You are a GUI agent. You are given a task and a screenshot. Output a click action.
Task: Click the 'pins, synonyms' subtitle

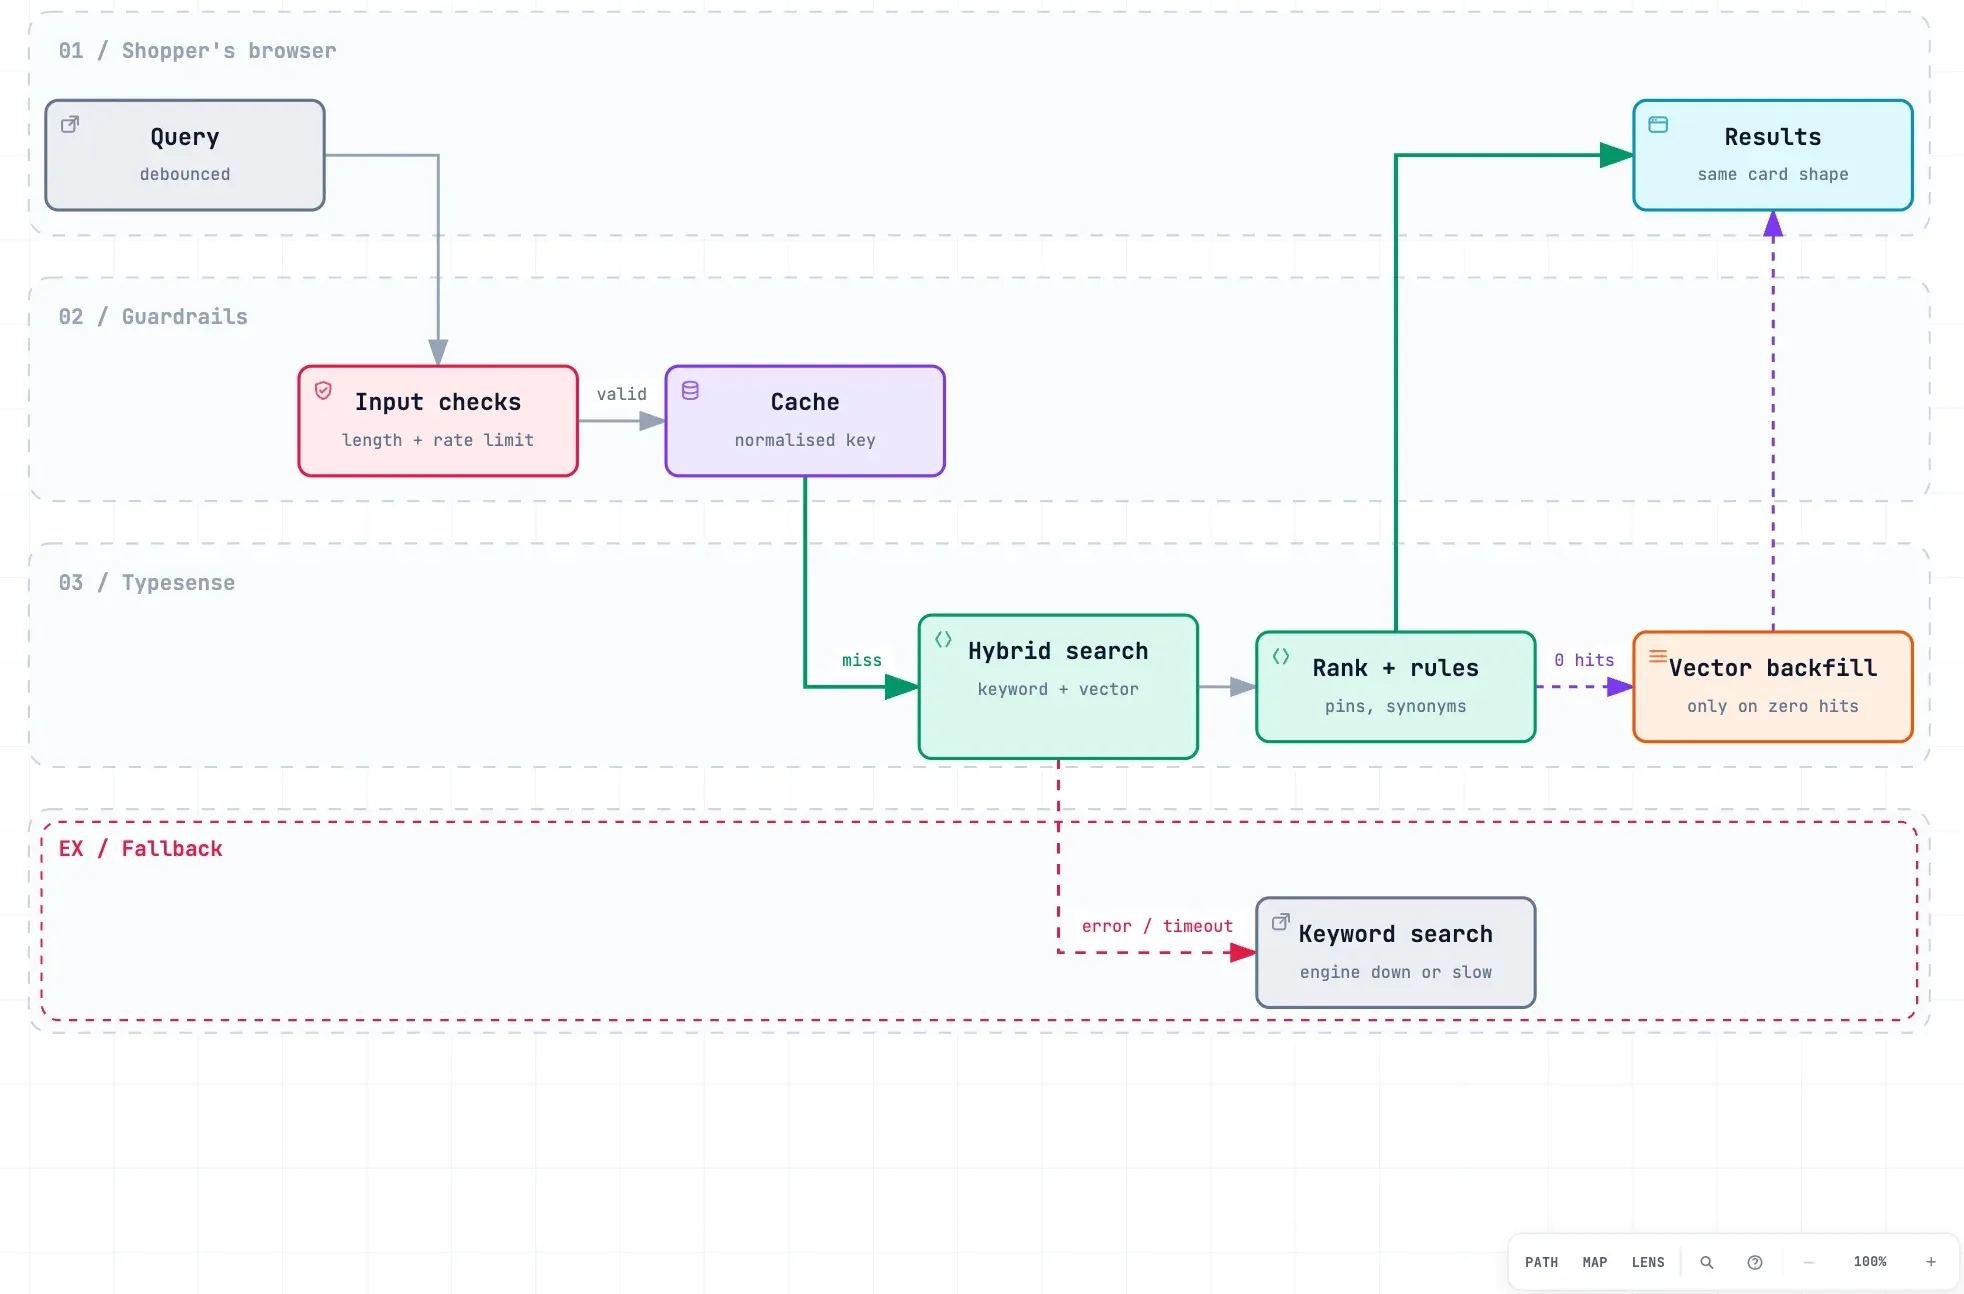coord(1396,706)
